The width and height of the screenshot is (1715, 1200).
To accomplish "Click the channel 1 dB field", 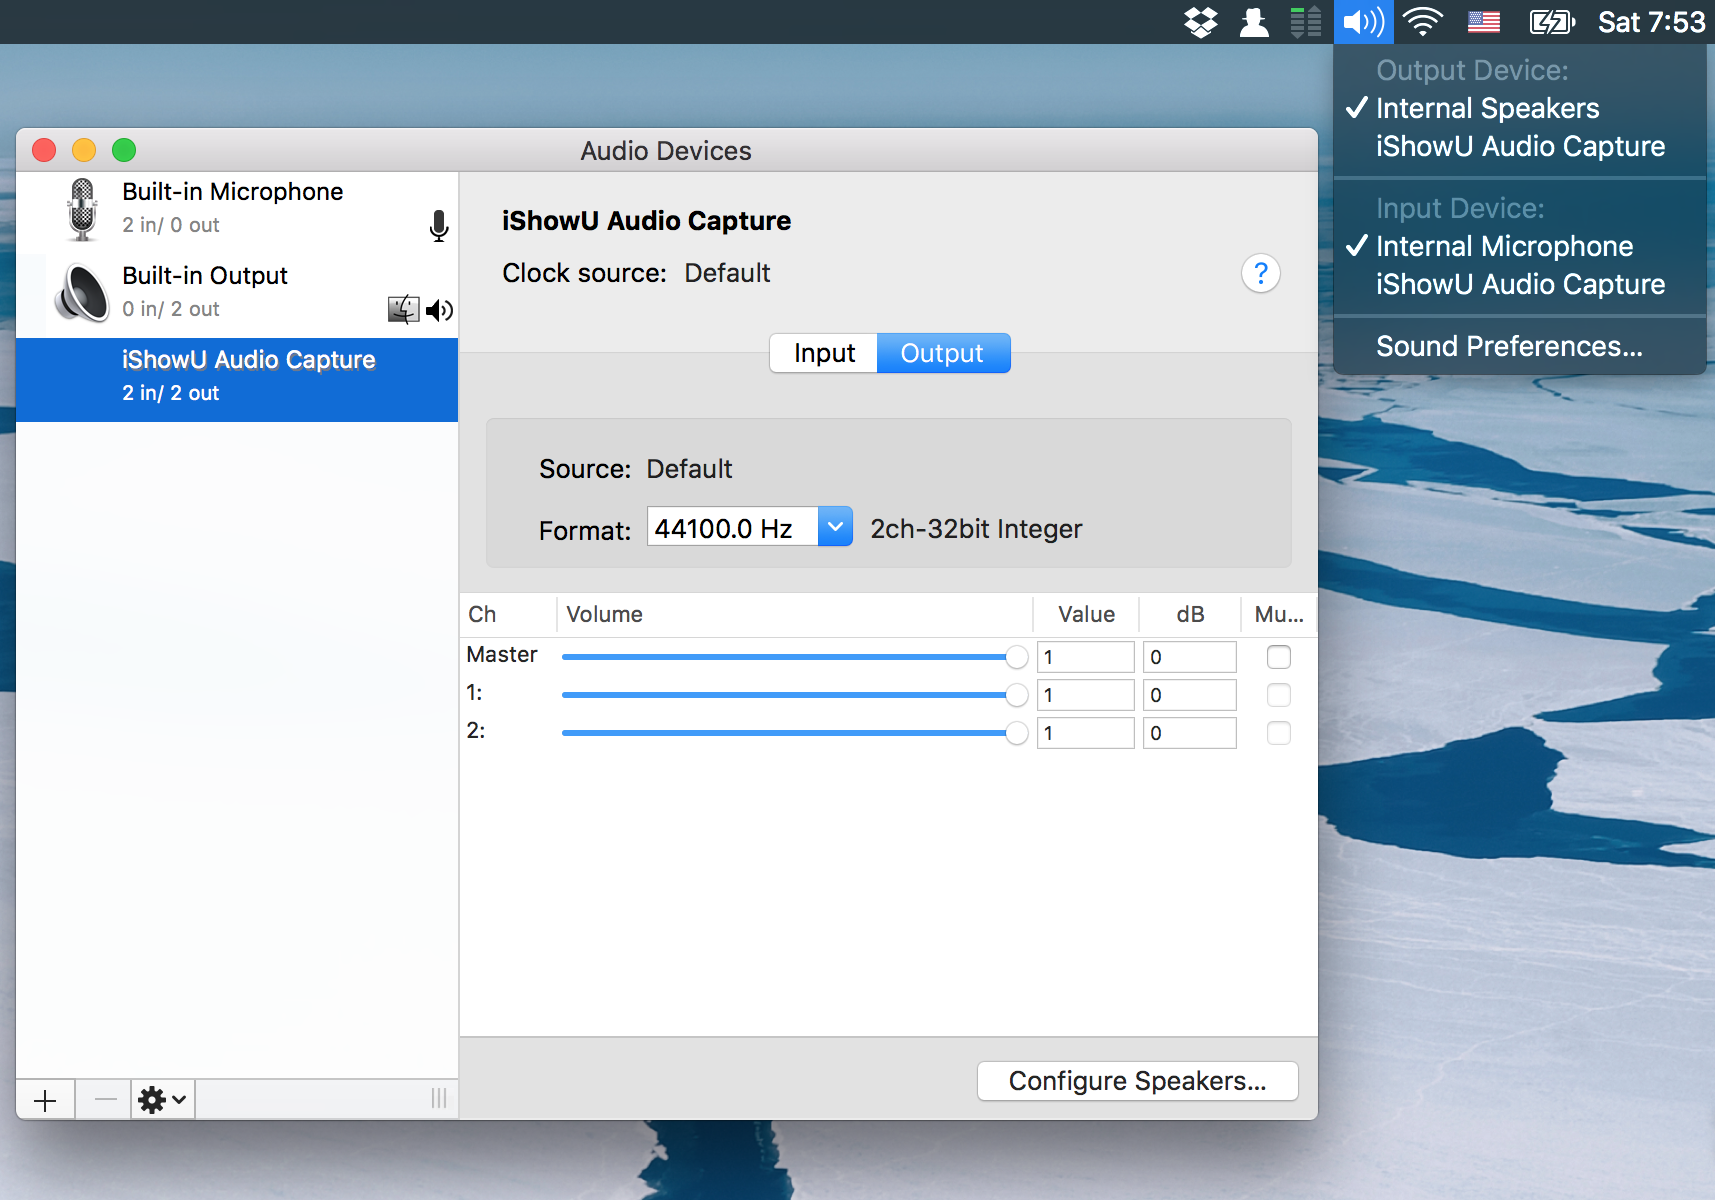I will [1190, 695].
